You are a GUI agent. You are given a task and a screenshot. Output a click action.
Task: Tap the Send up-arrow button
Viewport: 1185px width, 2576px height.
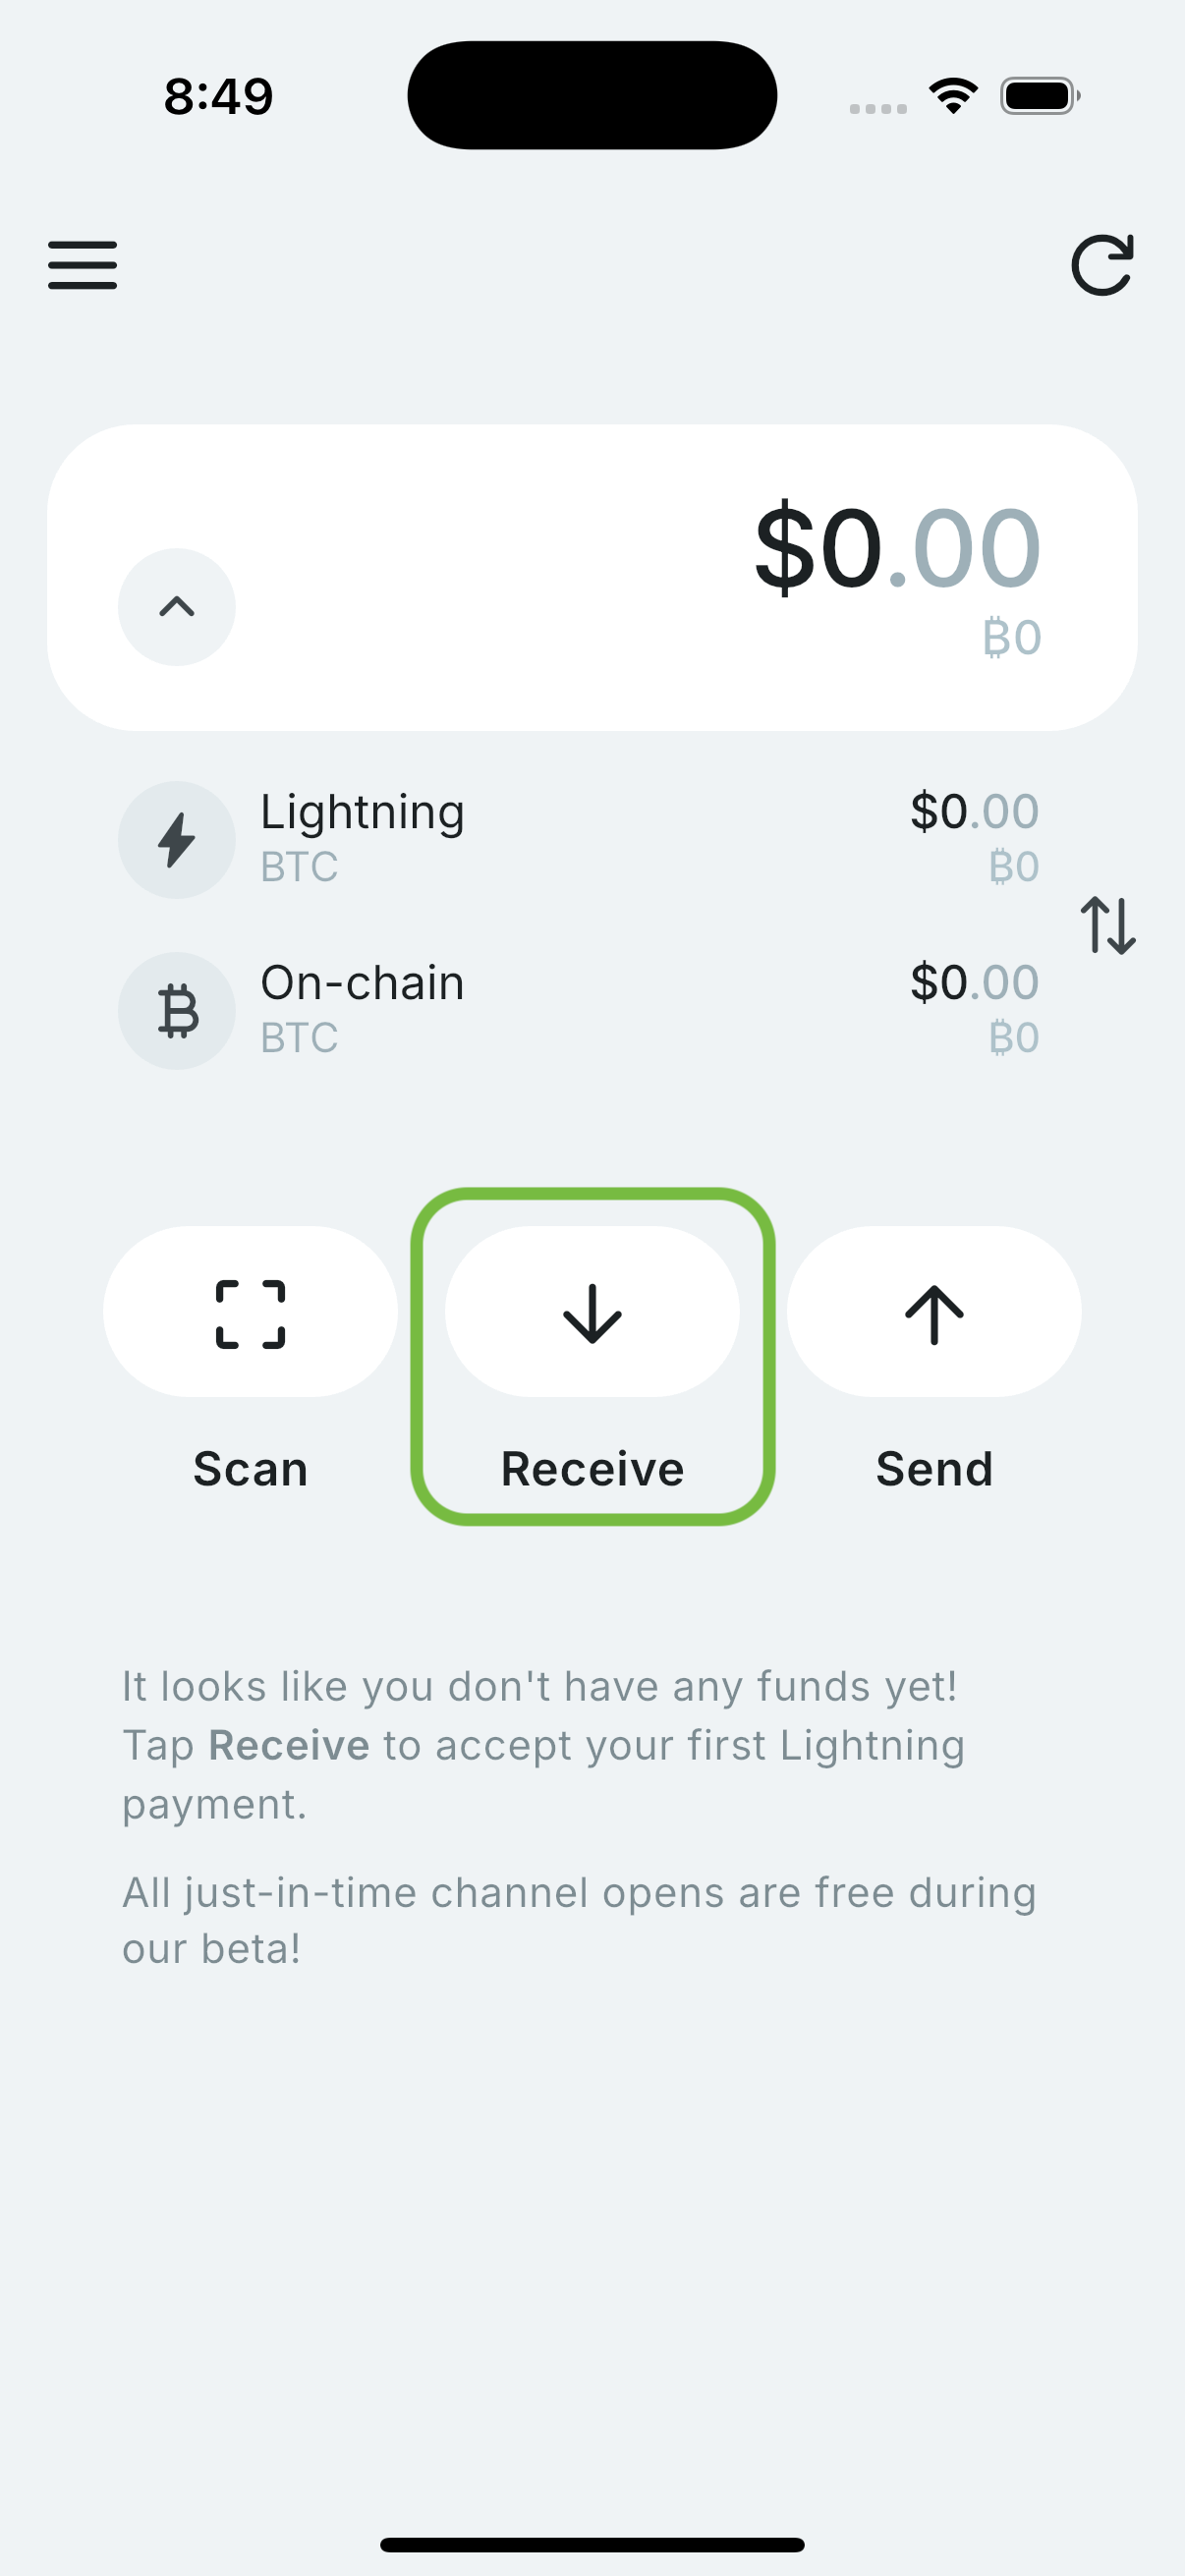(x=934, y=1312)
